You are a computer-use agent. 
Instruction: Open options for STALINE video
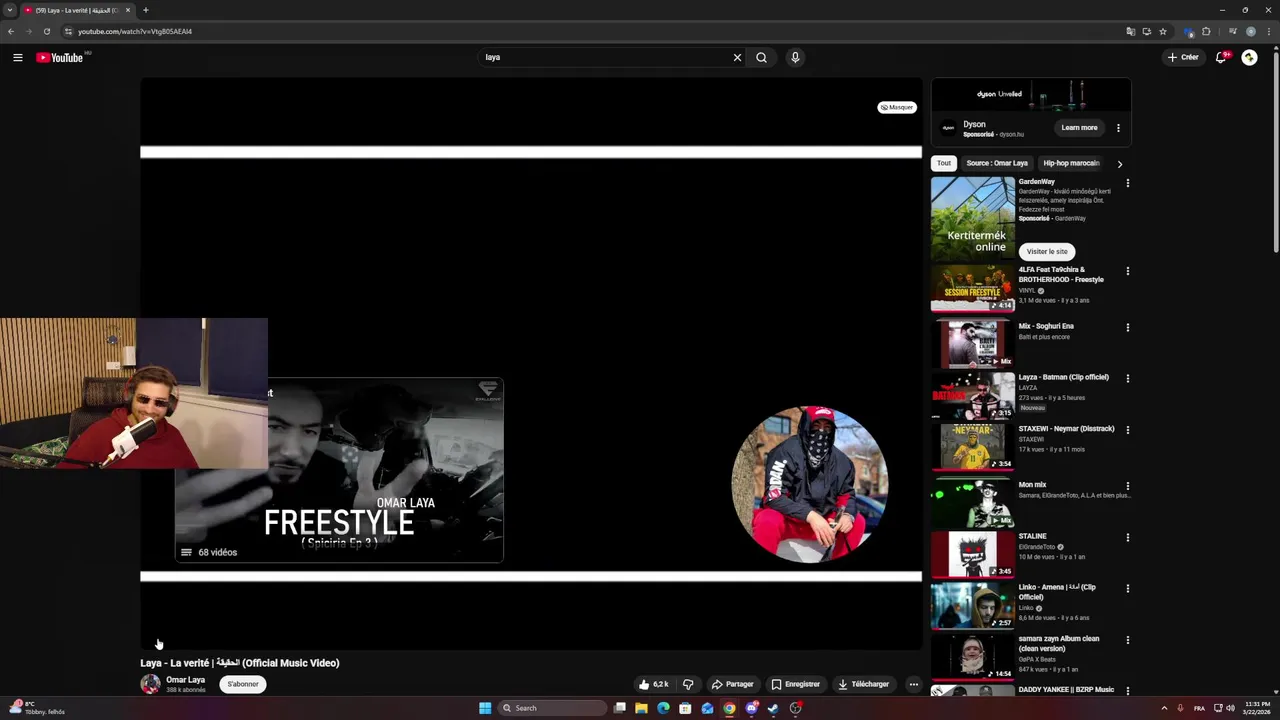point(1127,537)
